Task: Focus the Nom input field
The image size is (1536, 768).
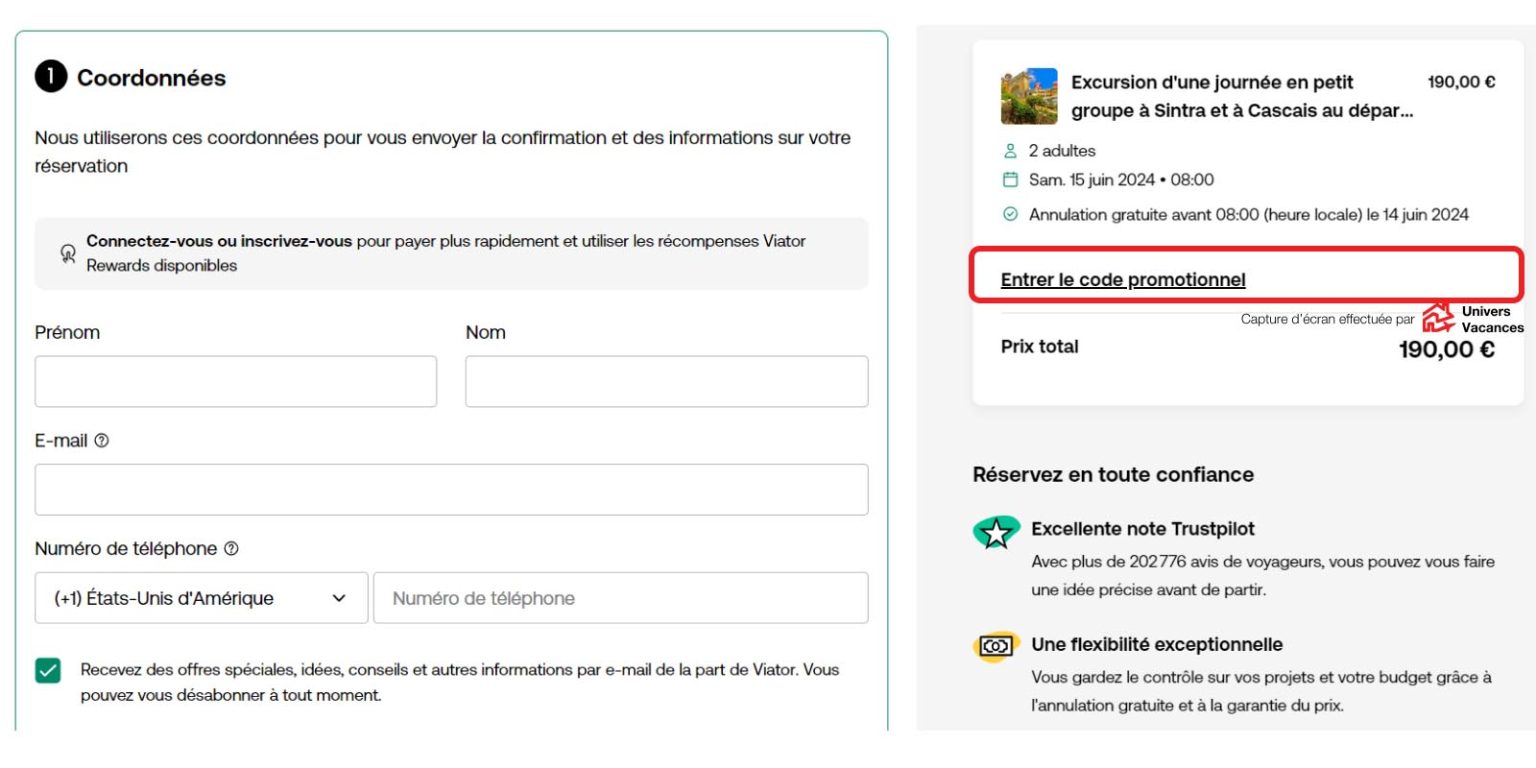Action: [666, 382]
